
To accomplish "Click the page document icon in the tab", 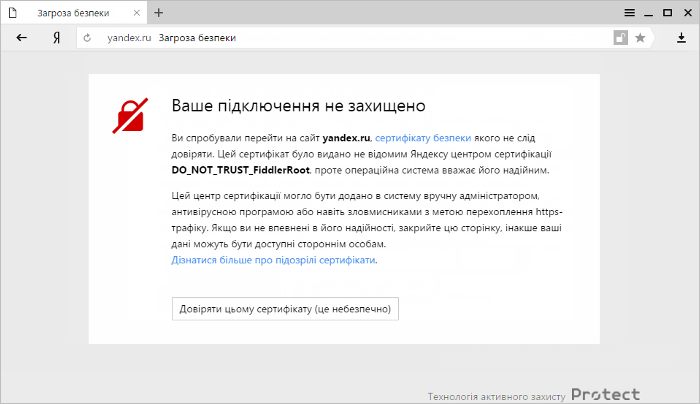I will coord(12,12).
